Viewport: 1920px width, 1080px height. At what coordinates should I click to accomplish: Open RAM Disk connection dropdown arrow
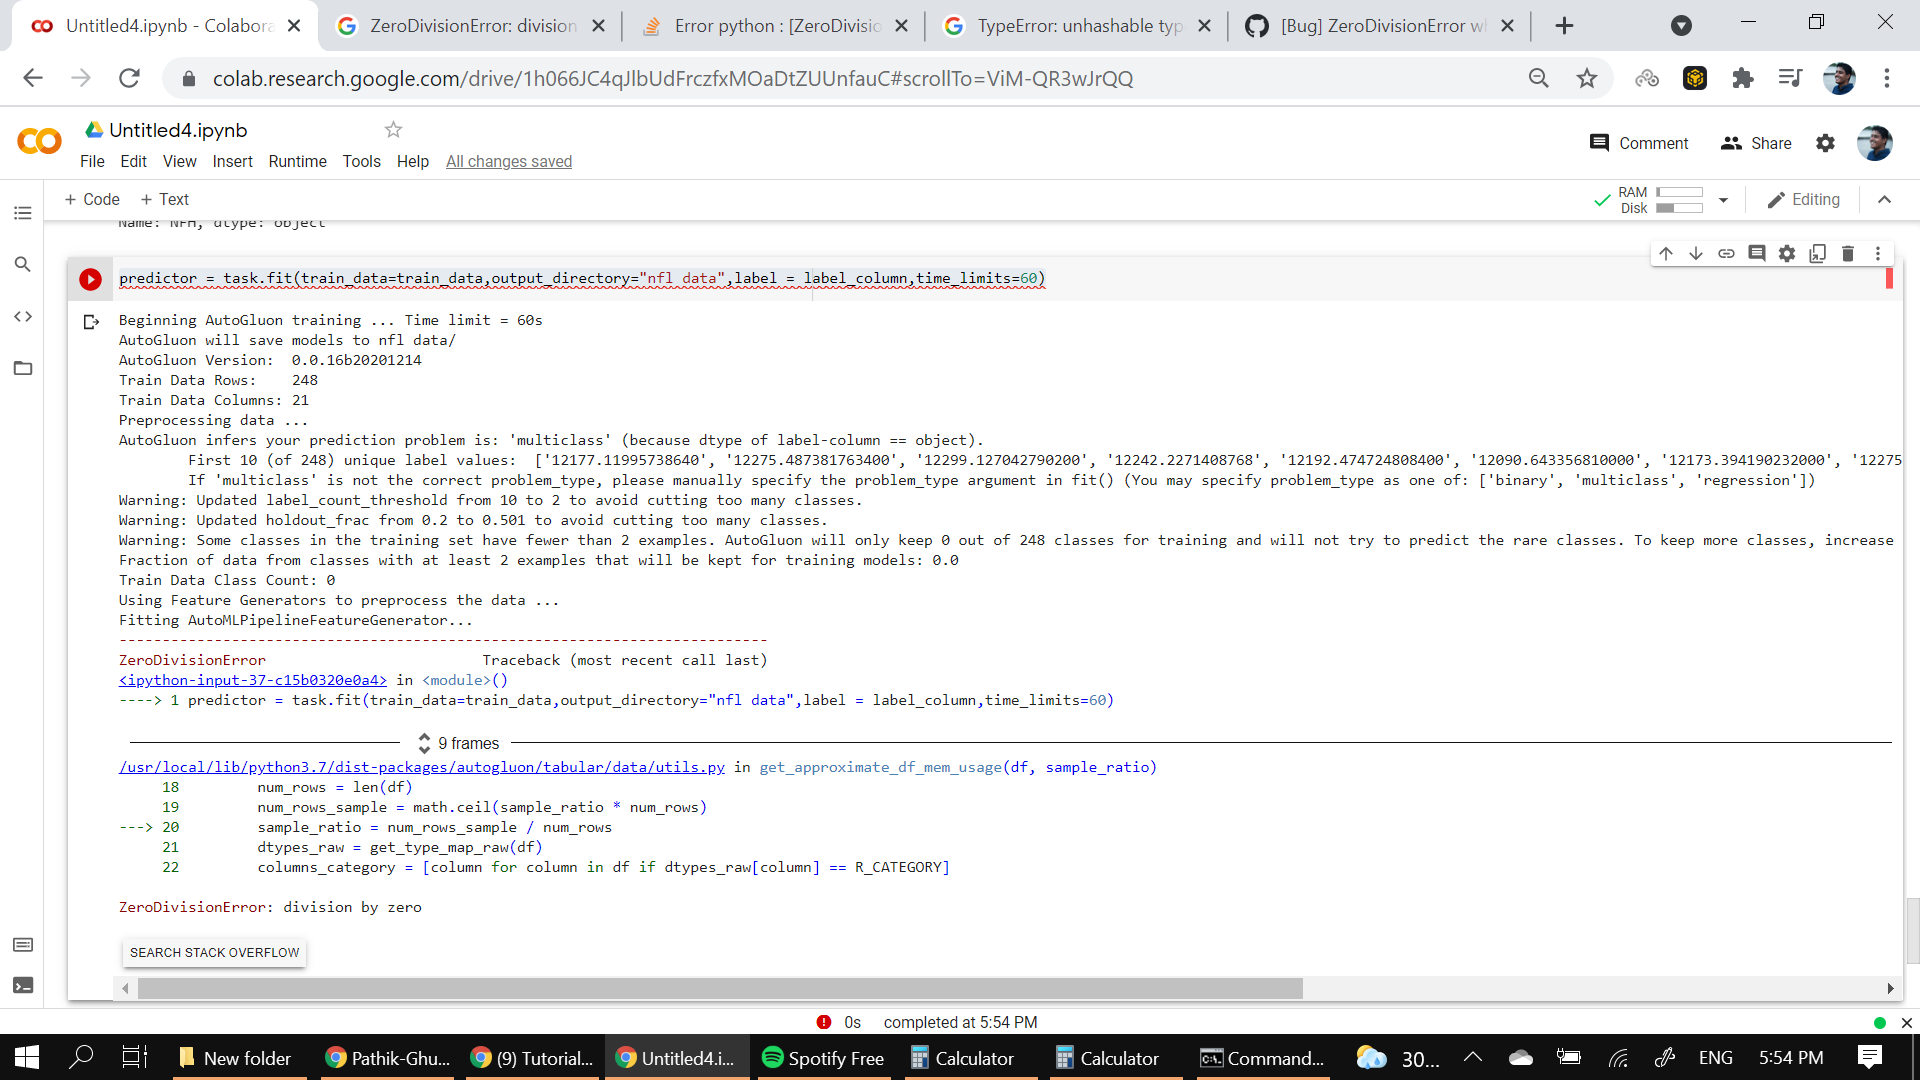click(x=1723, y=200)
